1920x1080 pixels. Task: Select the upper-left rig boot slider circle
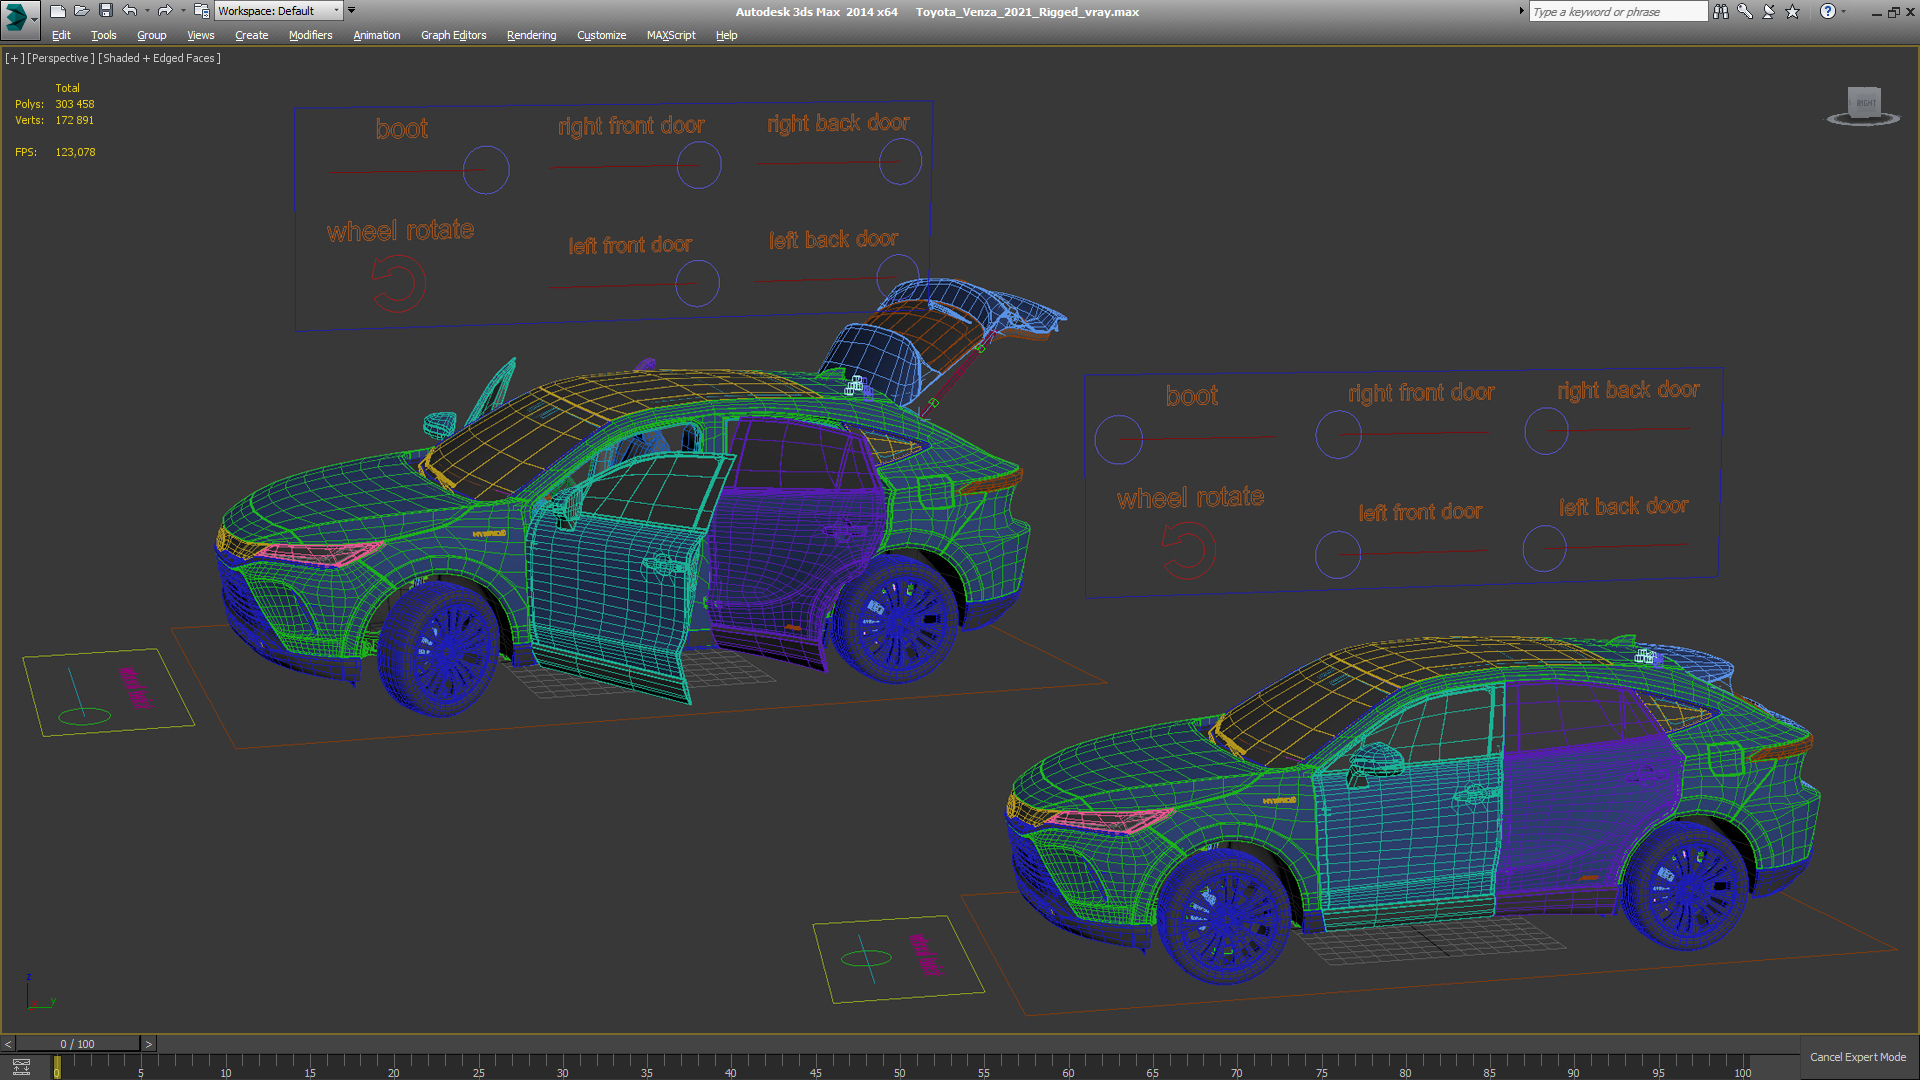(486, 170)
